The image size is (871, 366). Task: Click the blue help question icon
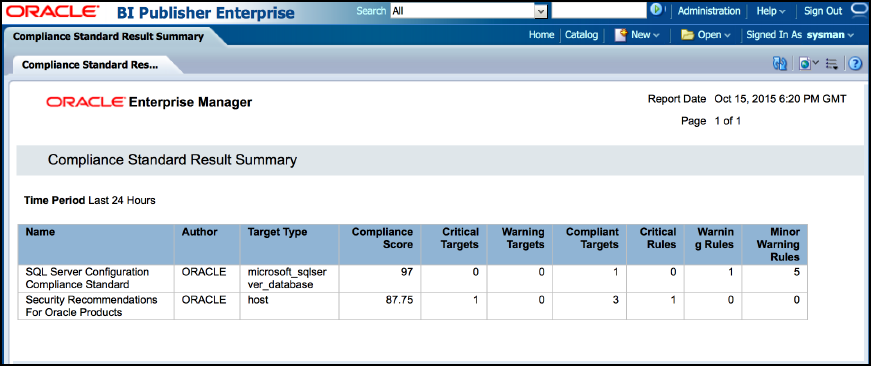[x=855, y=64]
